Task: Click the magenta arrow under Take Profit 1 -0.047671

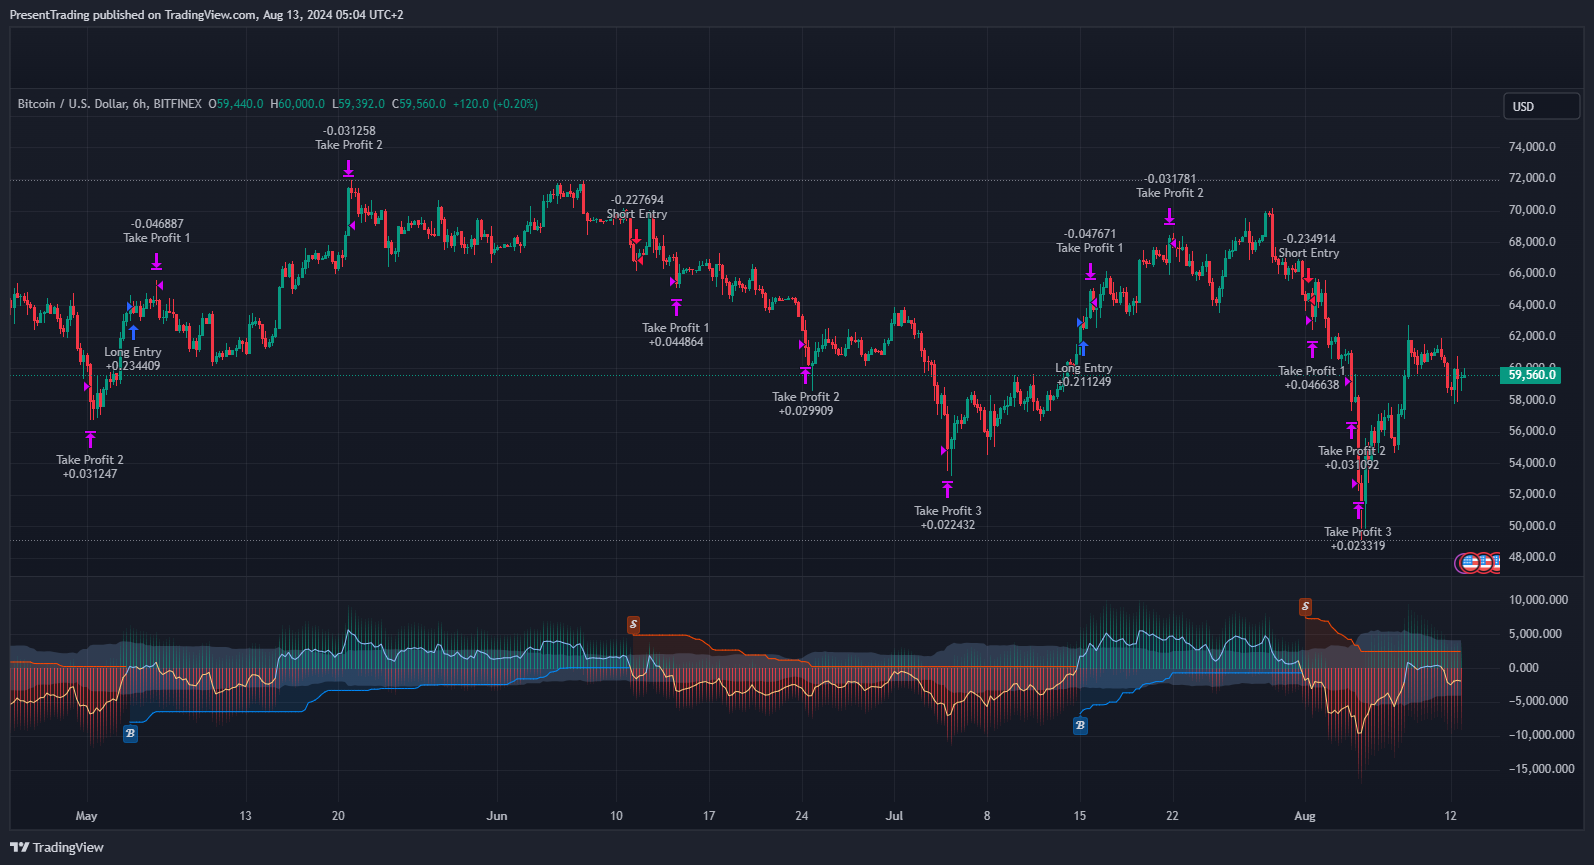Action: [1090, 272]
